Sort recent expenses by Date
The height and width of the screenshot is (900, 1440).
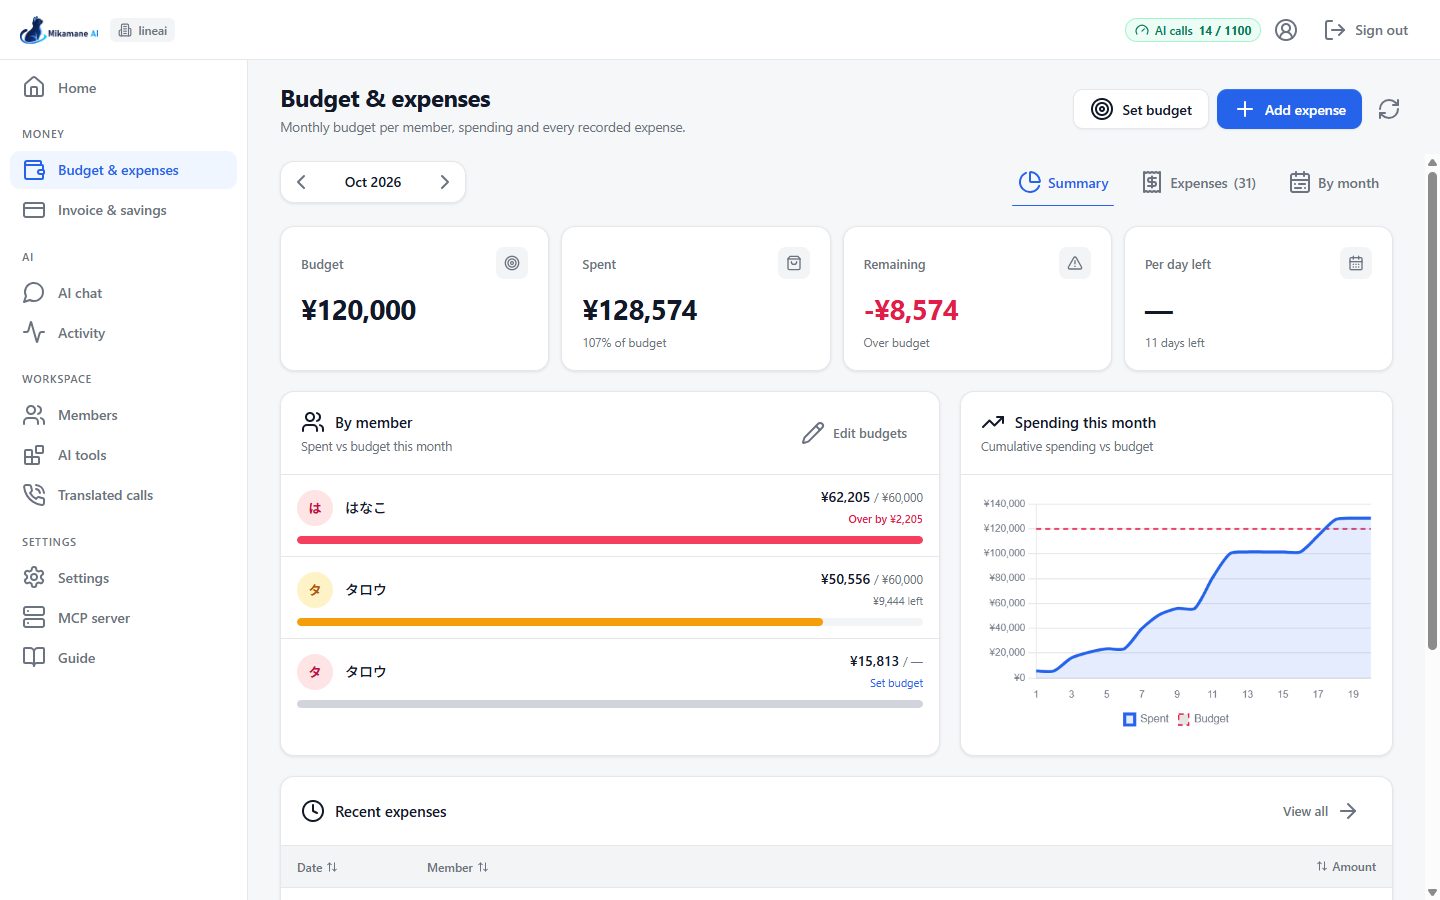317,867
